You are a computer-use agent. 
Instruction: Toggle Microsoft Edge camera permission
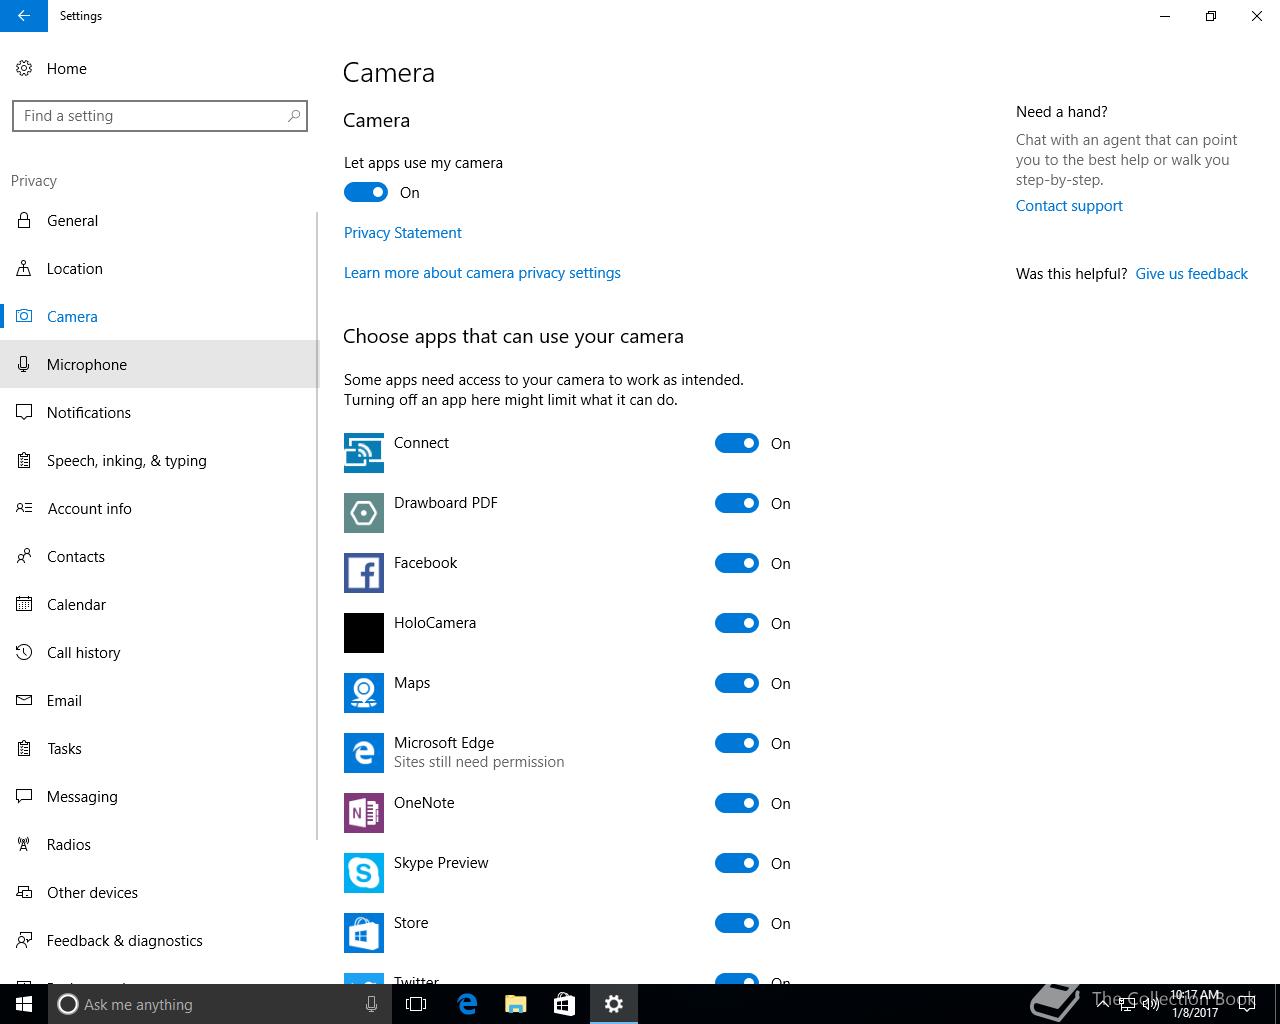[737, 743]
